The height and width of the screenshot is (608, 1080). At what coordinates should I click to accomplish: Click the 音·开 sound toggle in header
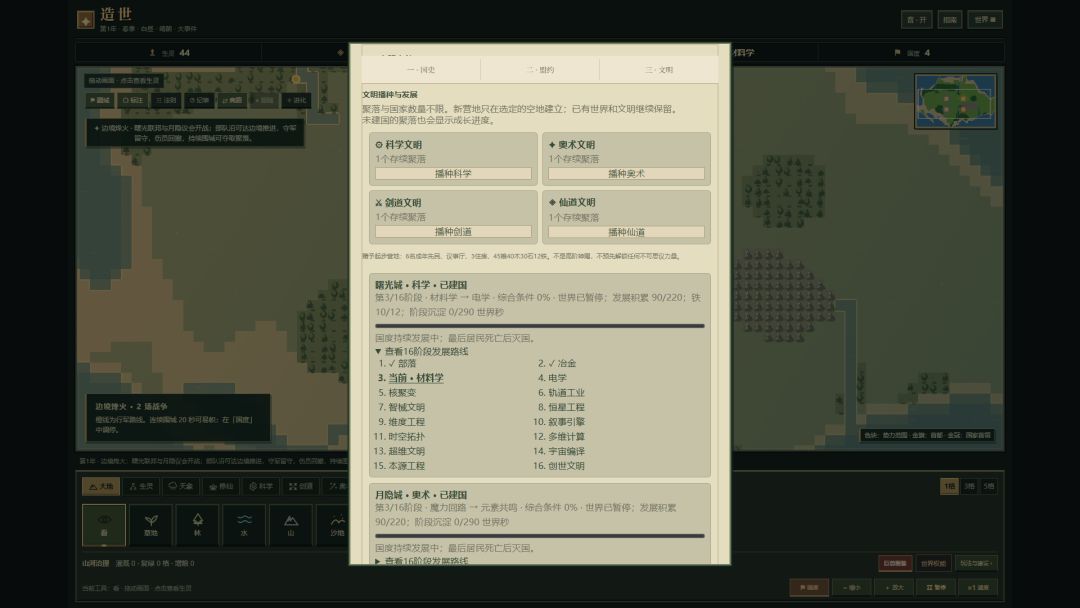coord(917,19)
